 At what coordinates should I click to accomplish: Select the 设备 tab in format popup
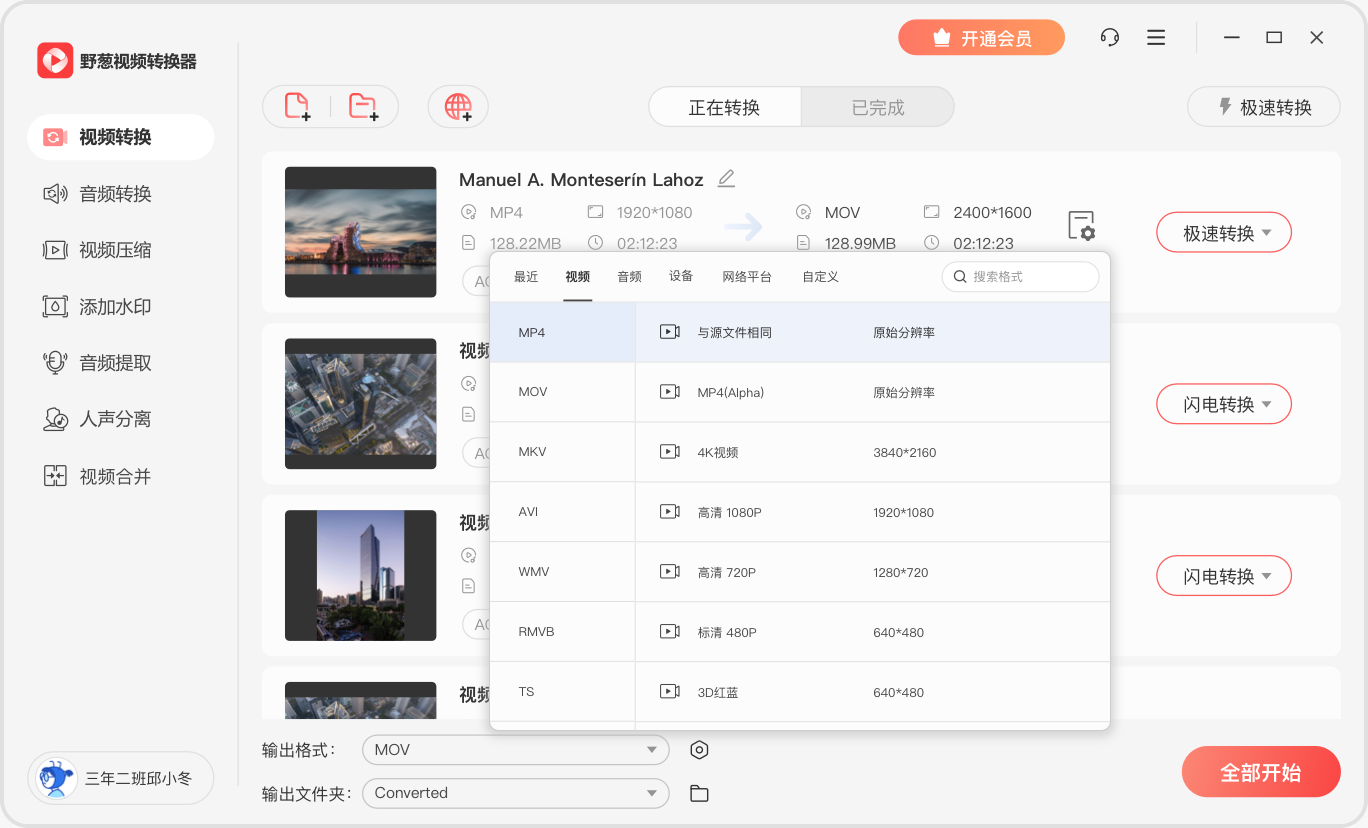tap(681, 277)
